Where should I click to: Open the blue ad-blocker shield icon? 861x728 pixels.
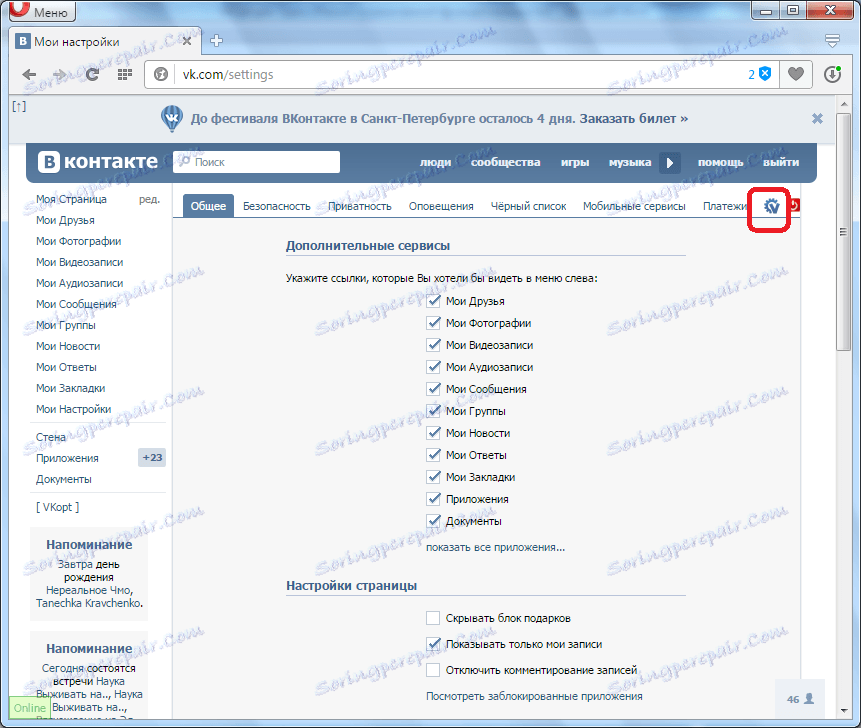point(765,74)
